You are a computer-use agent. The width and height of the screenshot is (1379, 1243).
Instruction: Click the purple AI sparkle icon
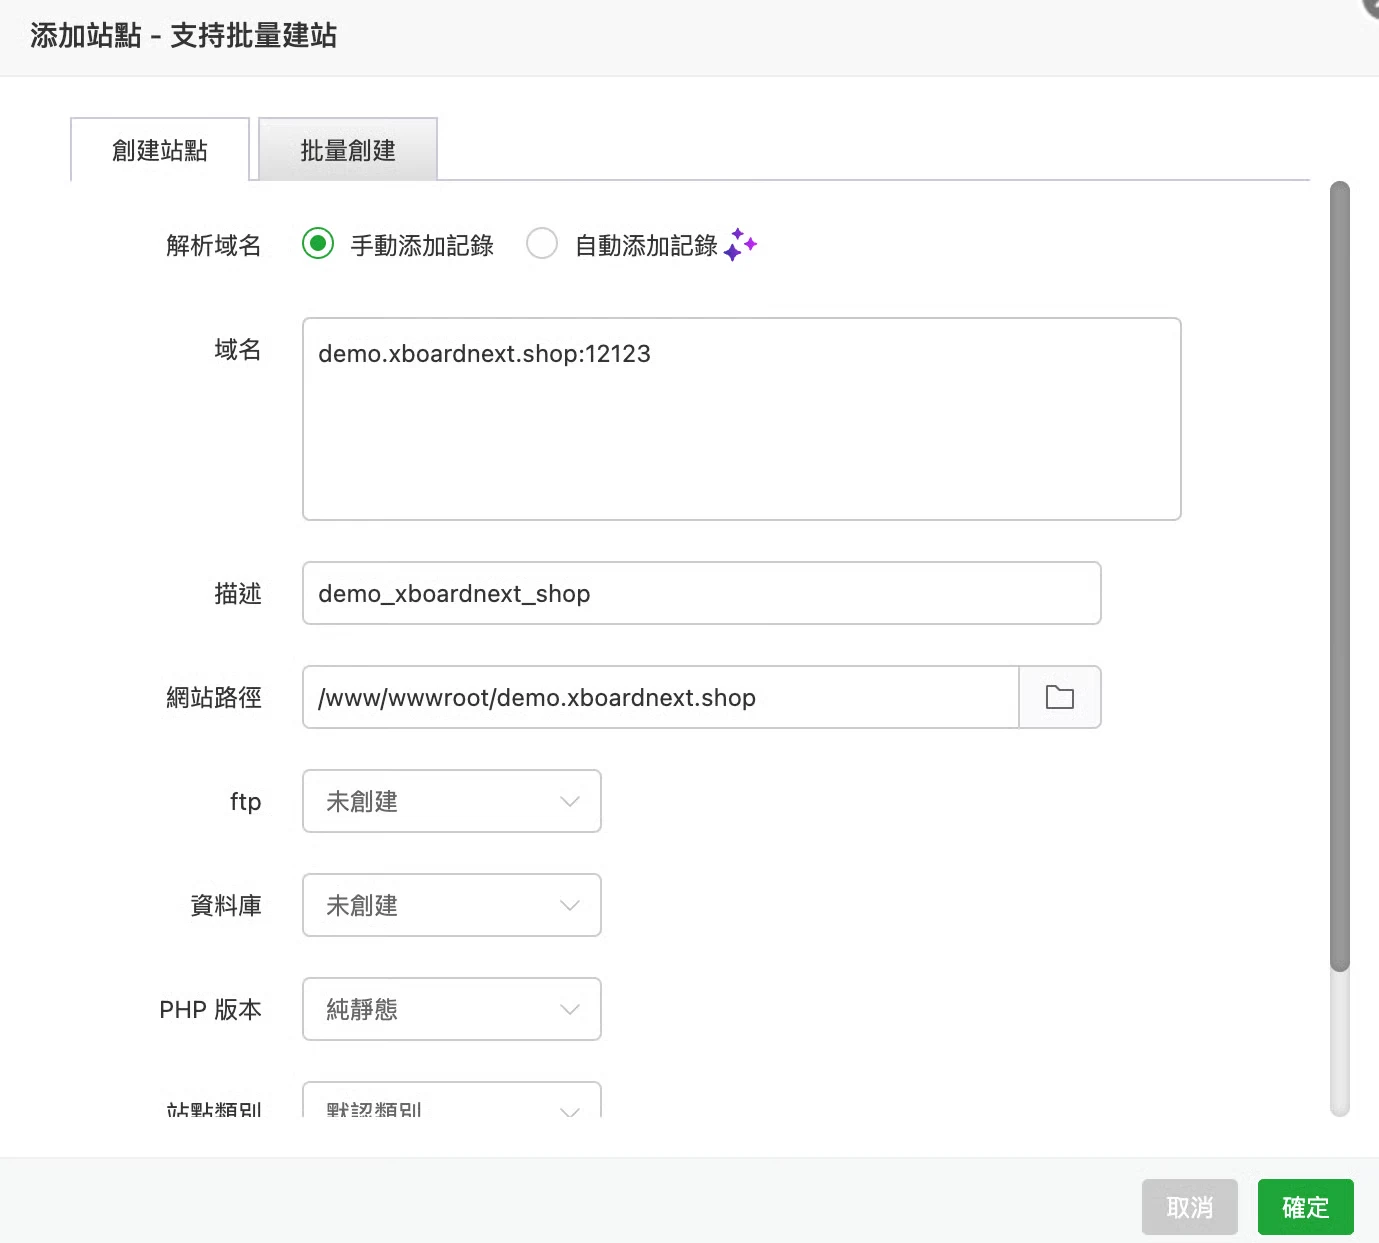[x=740, y=244]
